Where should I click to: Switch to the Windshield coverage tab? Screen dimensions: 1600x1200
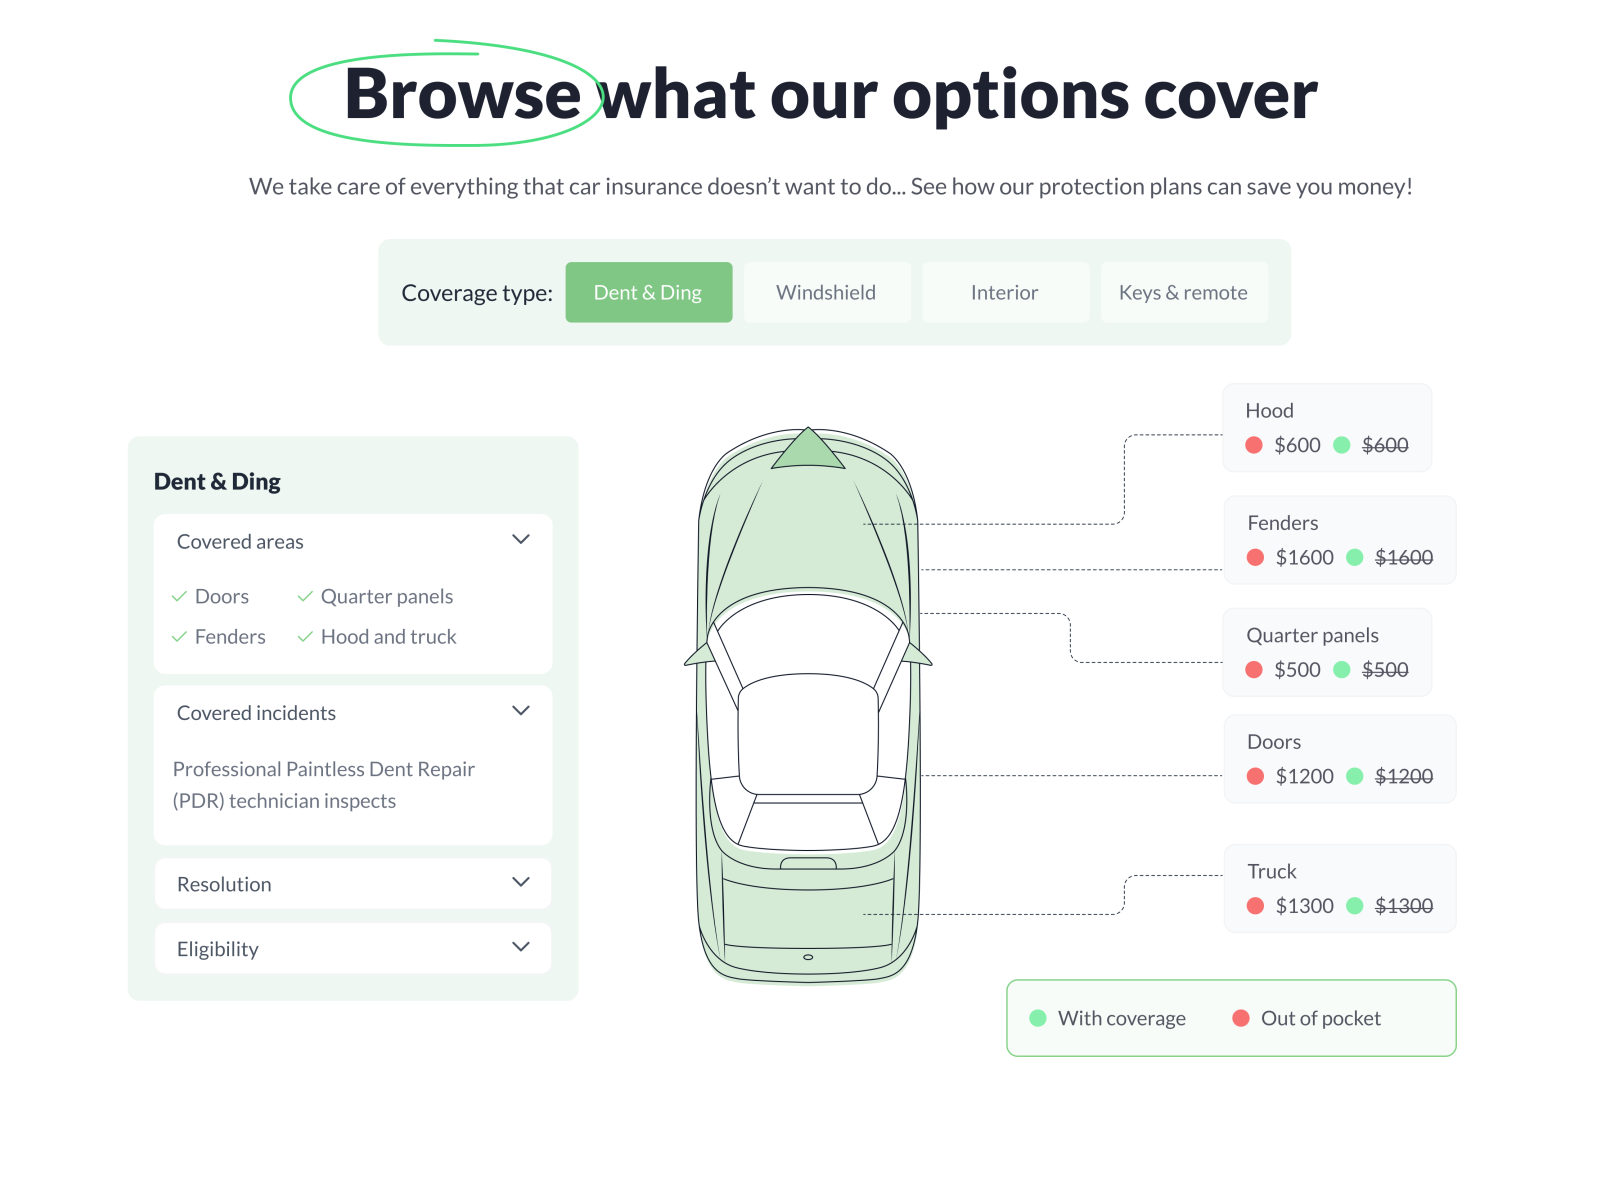coord(827,292)
